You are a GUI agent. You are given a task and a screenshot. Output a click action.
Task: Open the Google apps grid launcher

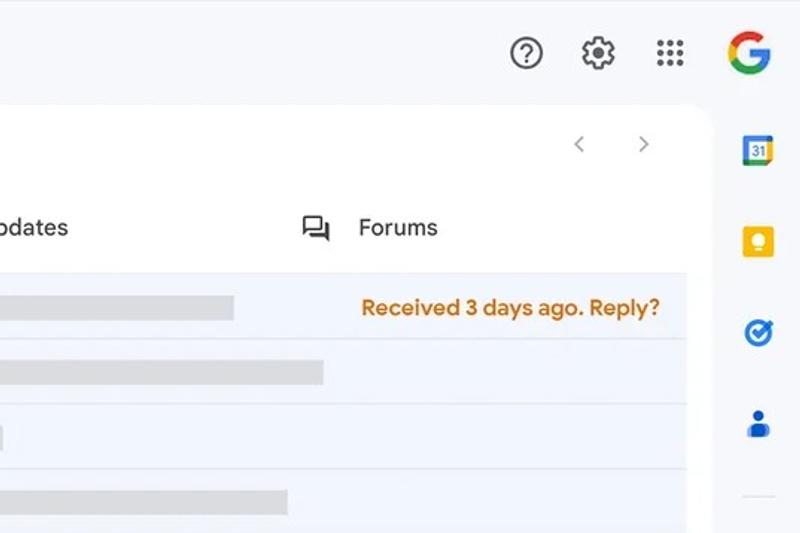[670, 53]
